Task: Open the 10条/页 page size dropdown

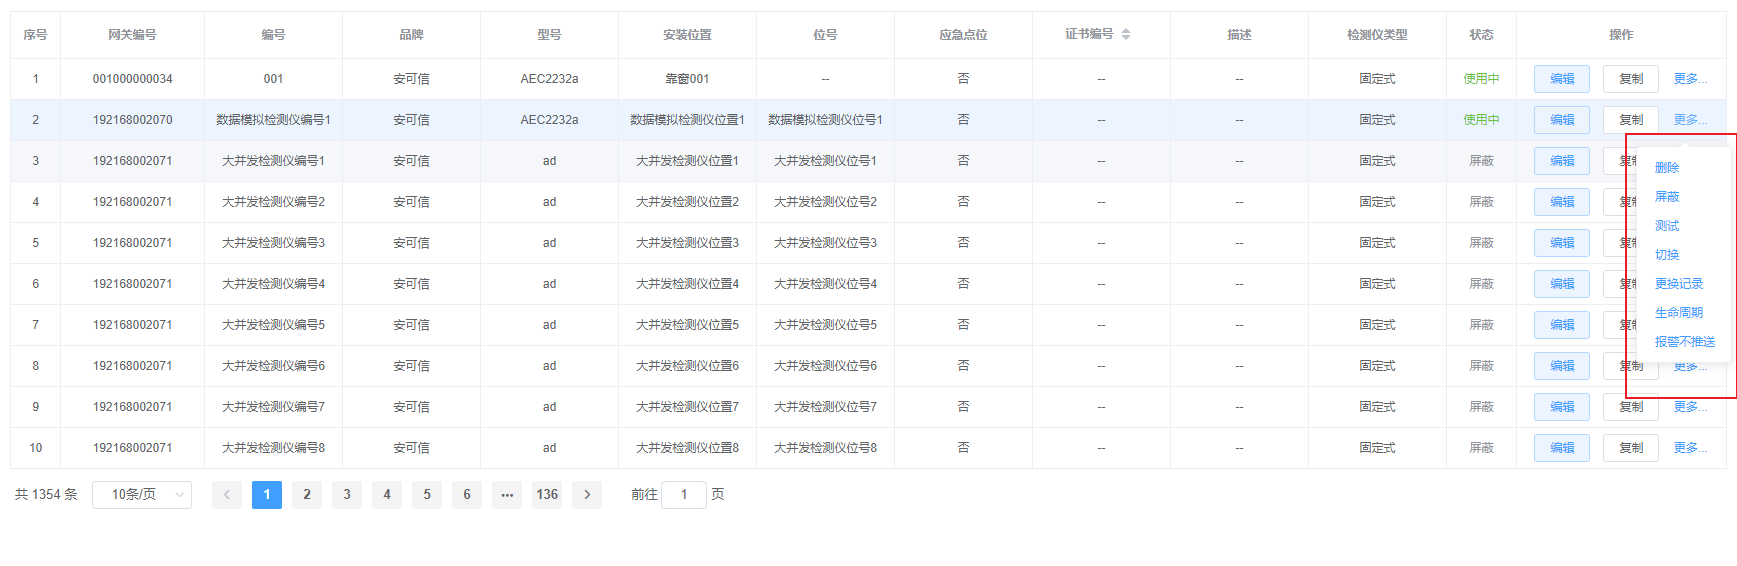Action: [142, 495]
